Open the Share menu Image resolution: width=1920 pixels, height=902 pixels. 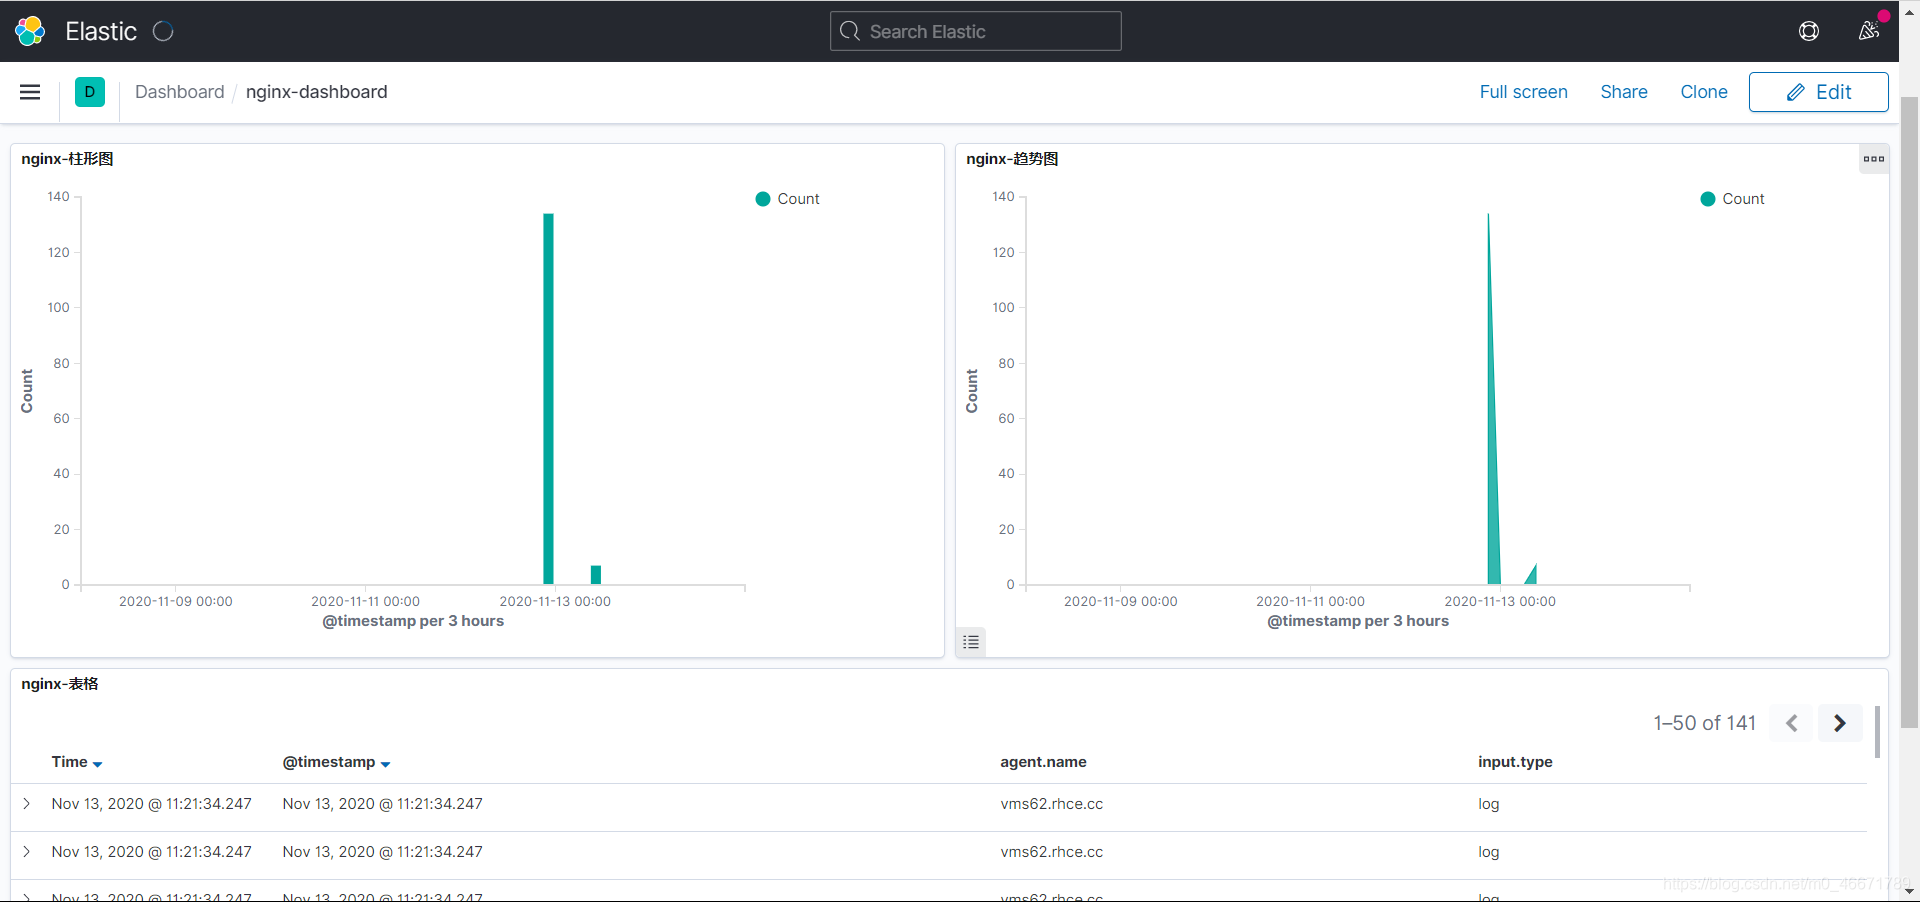click(x=1623, y=92)
